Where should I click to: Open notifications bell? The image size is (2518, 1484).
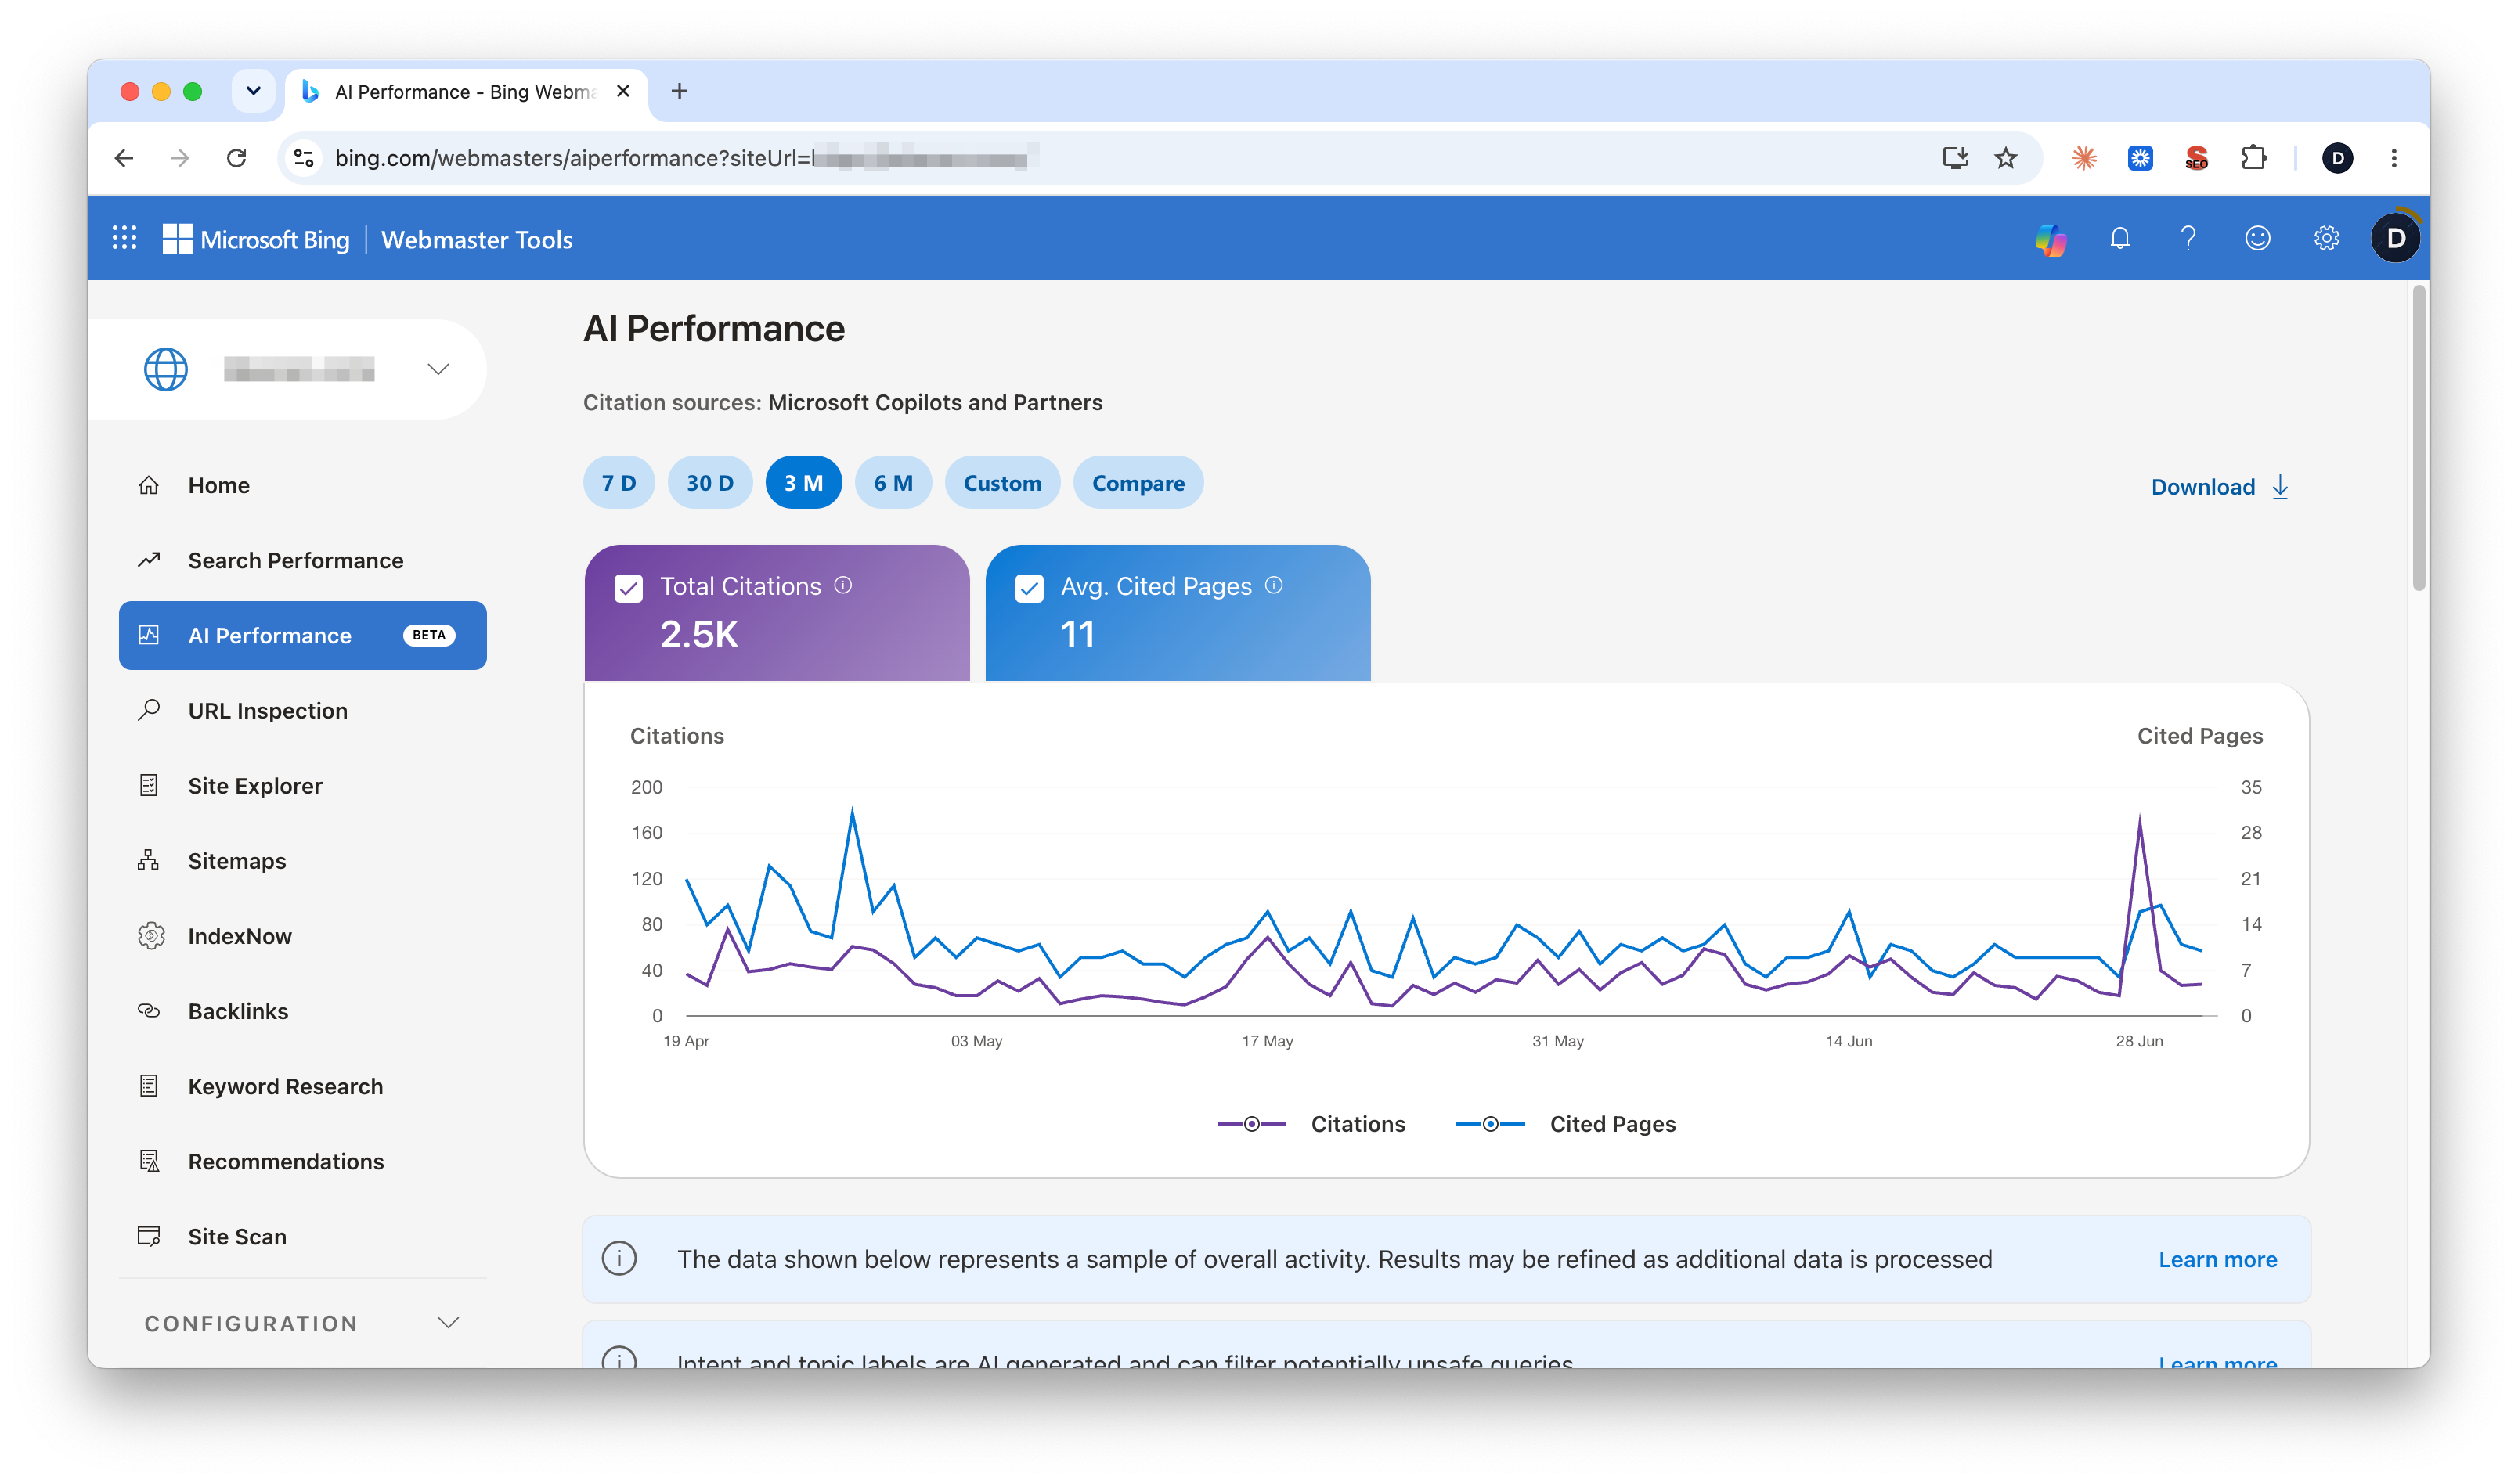coord(2119,238)
